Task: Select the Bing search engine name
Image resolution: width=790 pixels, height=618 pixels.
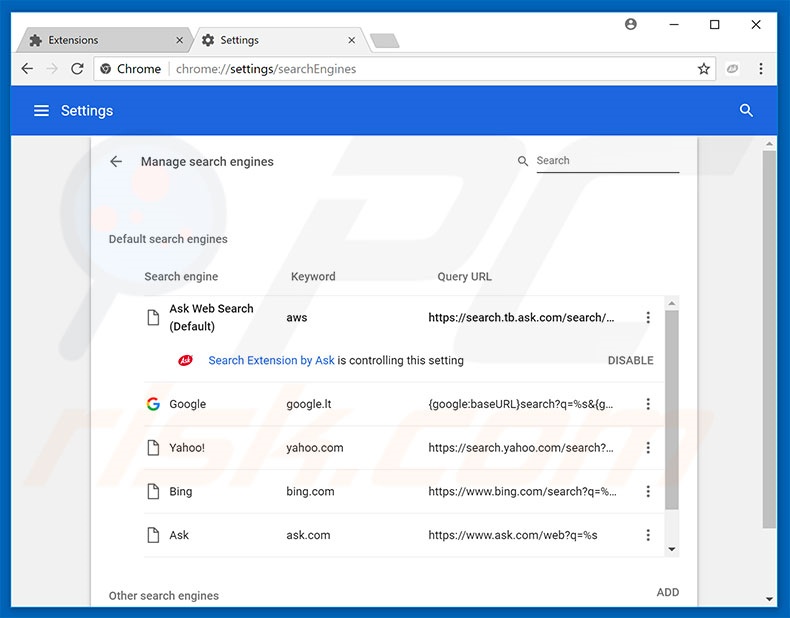Action: (180, 492)
